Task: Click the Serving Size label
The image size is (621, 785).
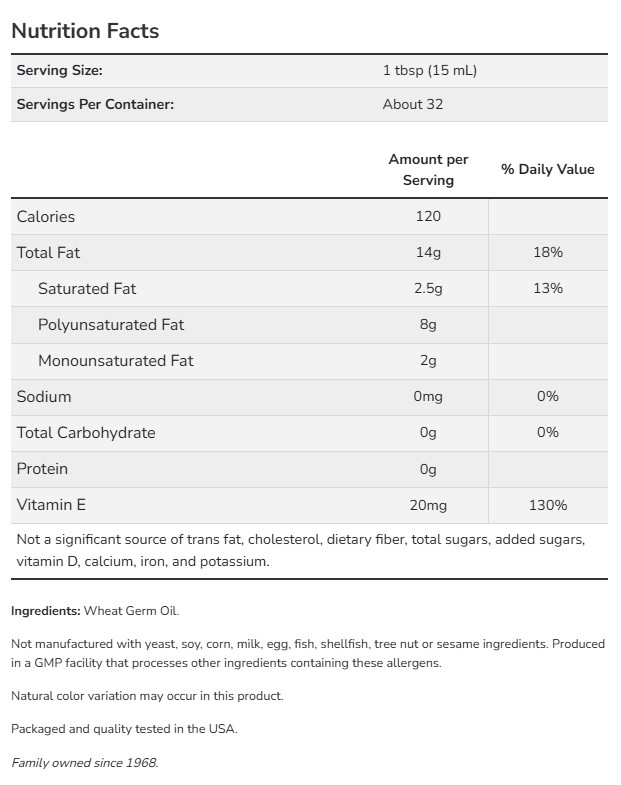Action: [60, 70]
